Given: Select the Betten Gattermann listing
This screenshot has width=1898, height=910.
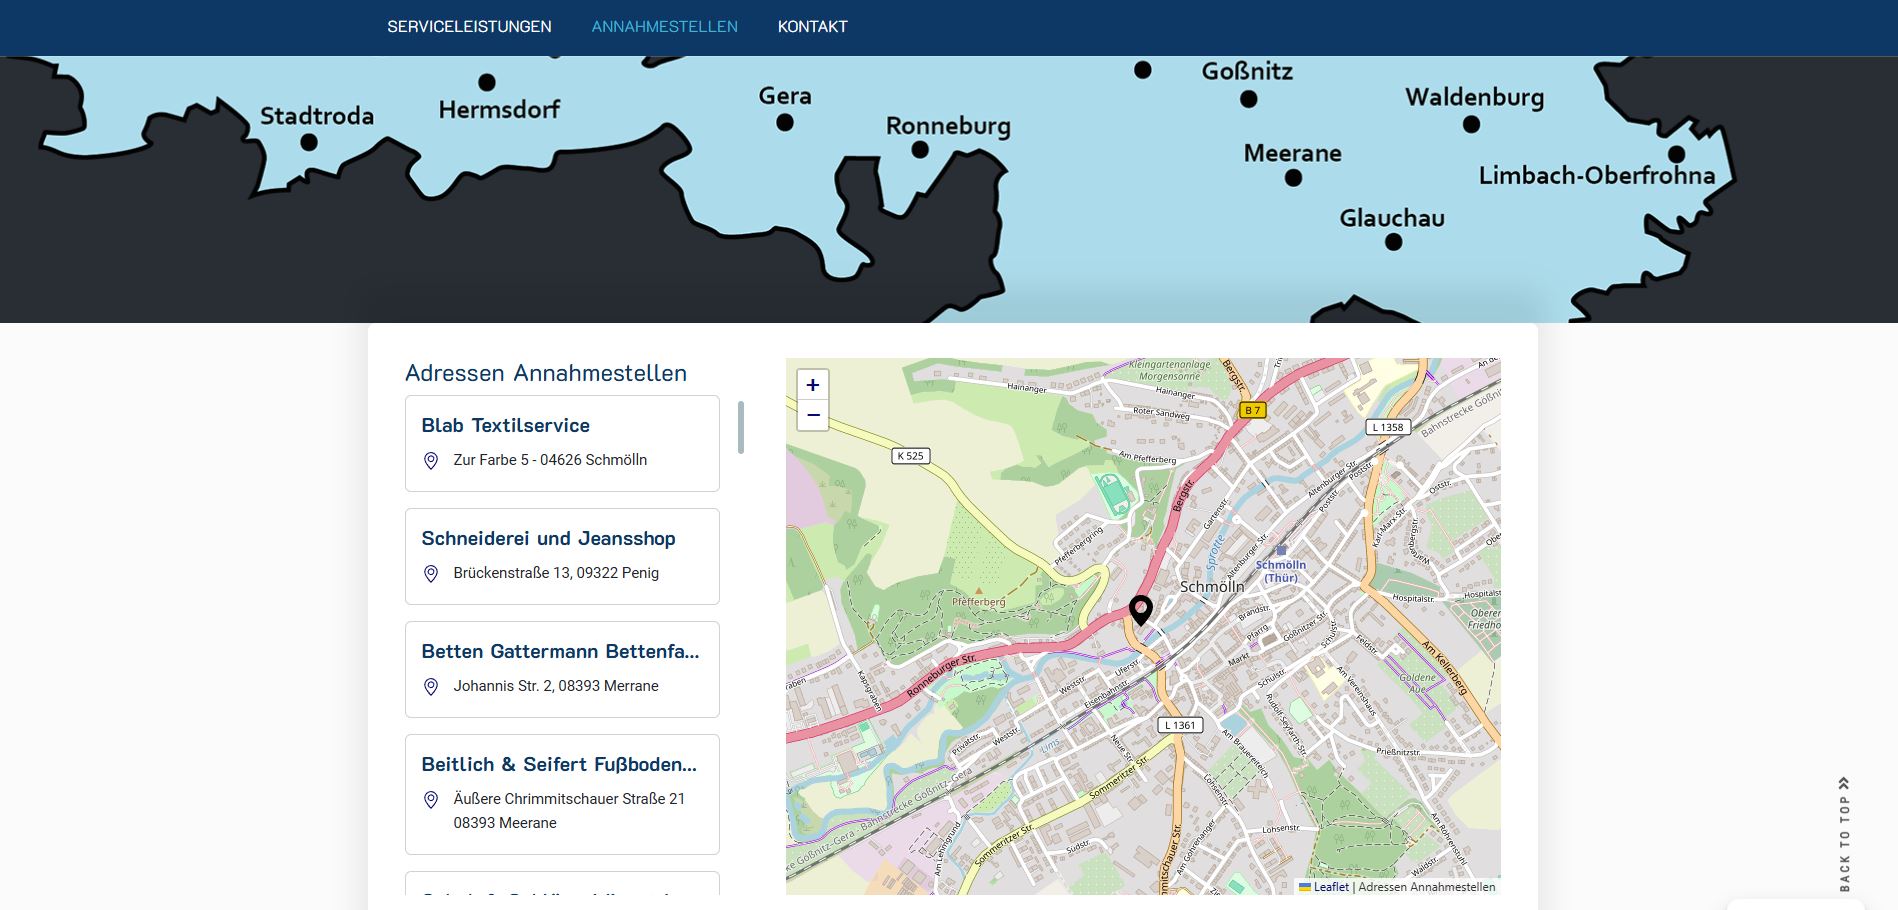Looking at the screenshot, I should (x=560, y=652).
